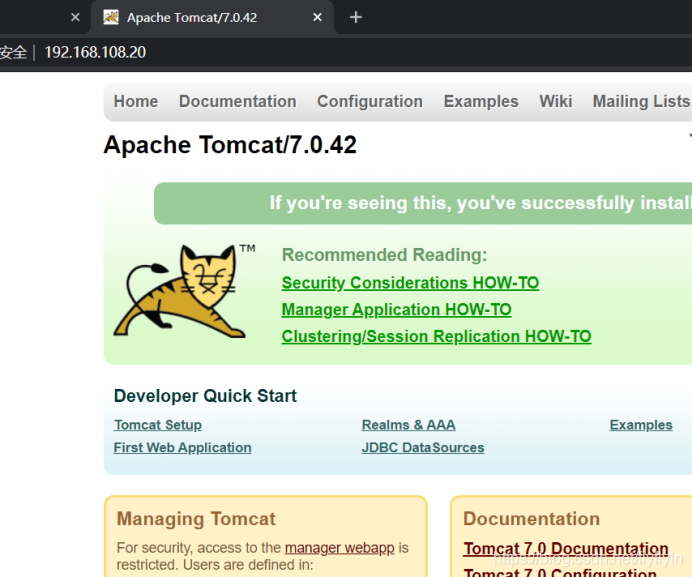
Task: Click the not-secure indicator in address bar
Action: (13, 52)
